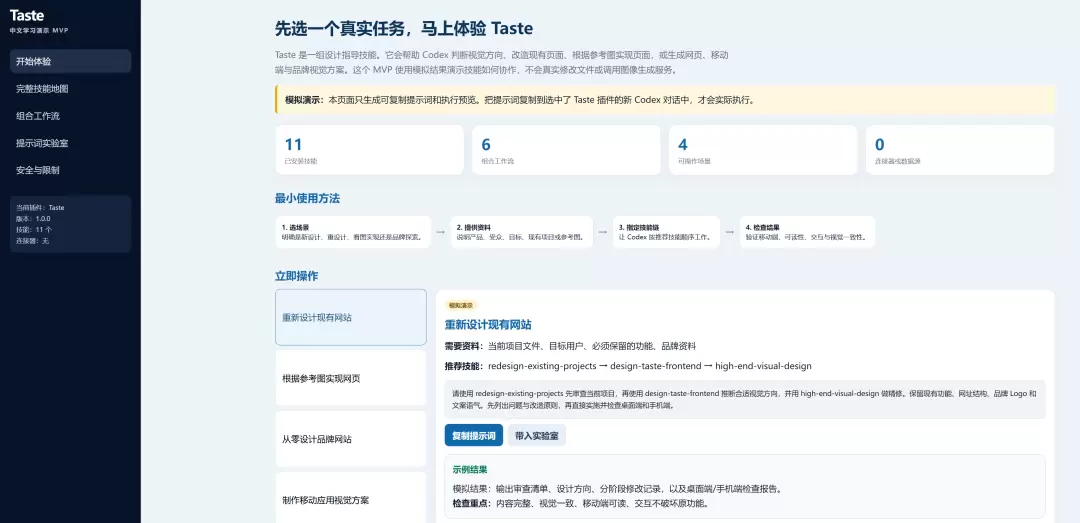1080x523 pixels.
Task: Click the Taste logo in the sidebar
Action: click(27, 16)
